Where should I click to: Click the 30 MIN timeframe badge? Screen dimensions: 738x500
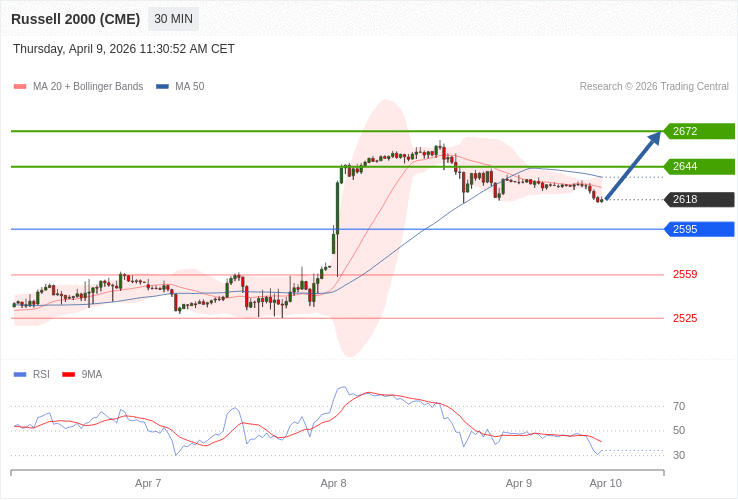click(x=173, y=19)
